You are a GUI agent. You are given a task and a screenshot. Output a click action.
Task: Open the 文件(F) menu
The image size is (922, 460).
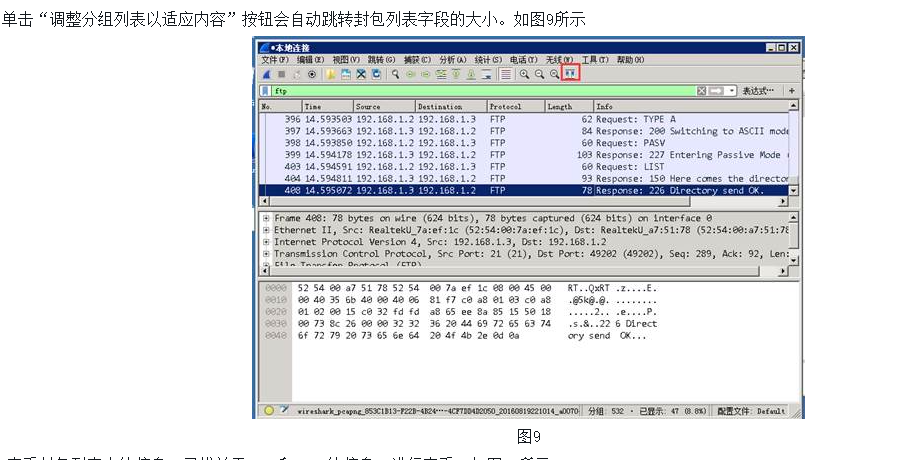(275, 60)
